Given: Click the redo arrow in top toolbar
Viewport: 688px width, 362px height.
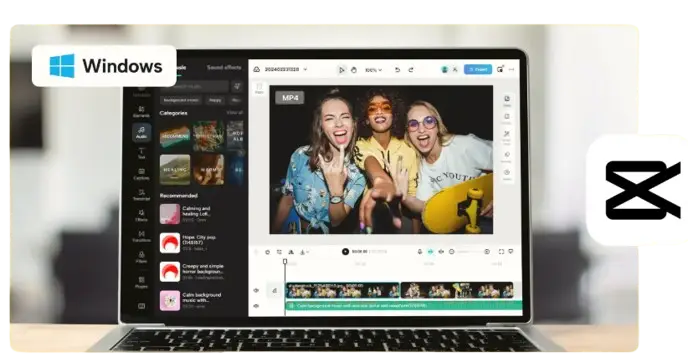Looking at the screenshot, I should pyautogui.click(x=411, y=70).
